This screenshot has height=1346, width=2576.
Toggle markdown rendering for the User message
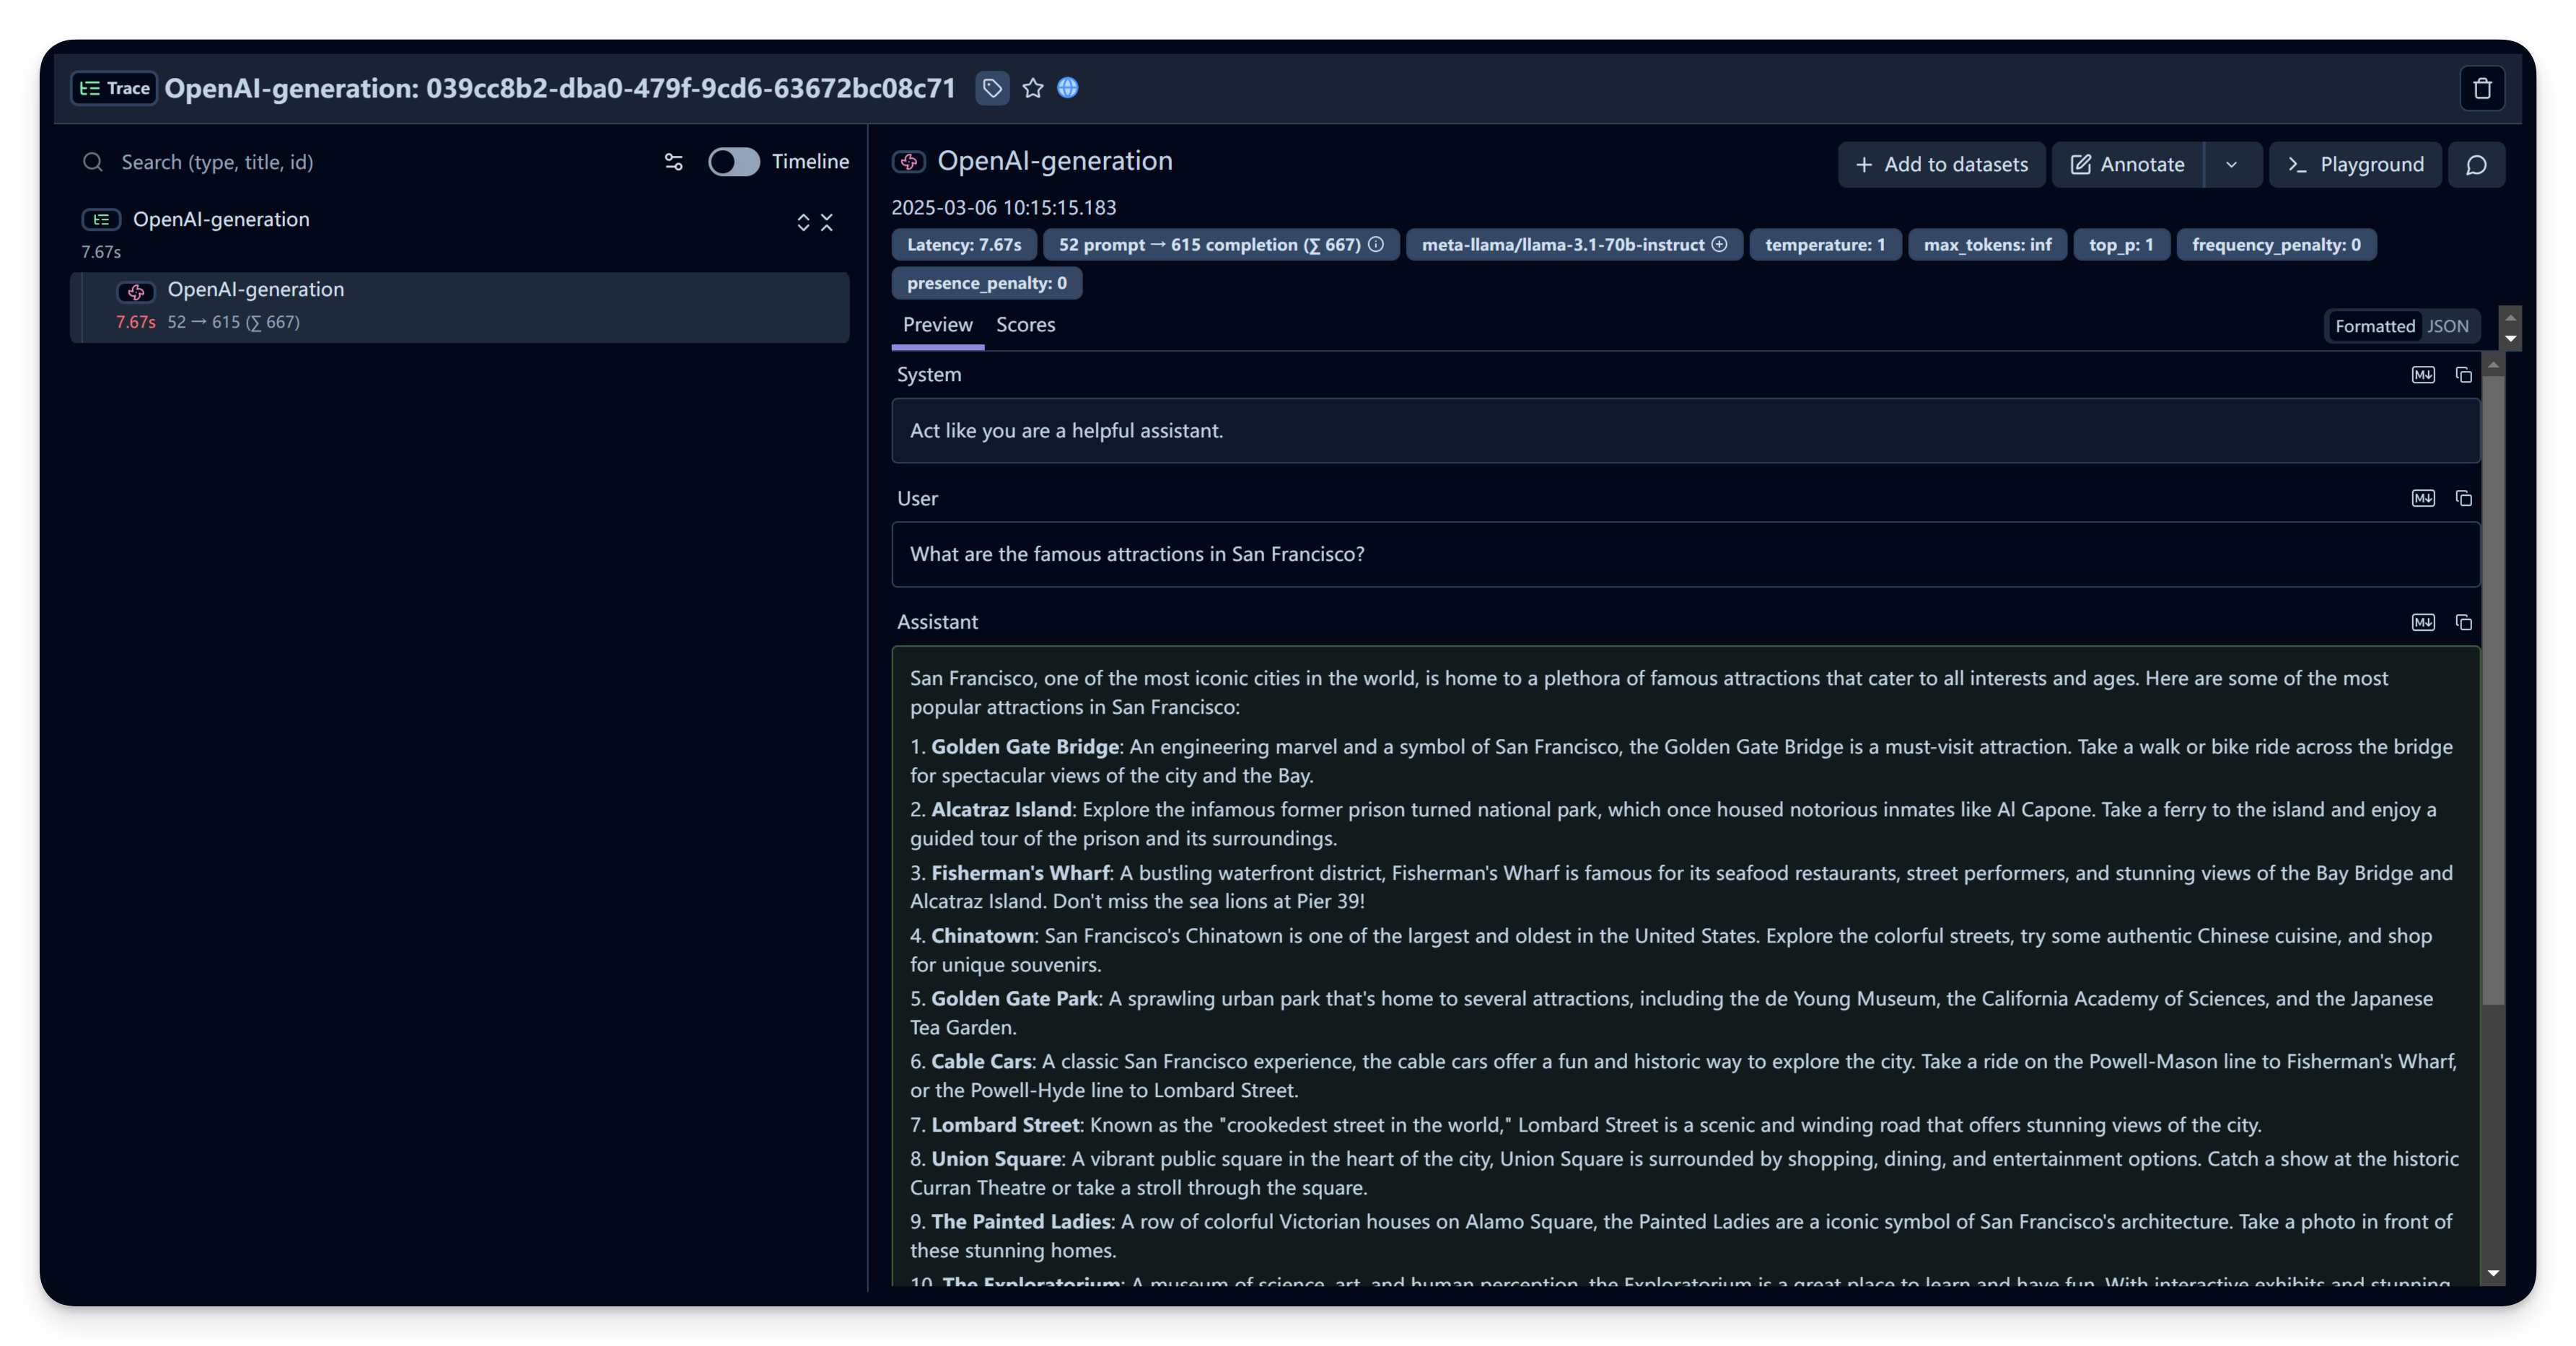pos(2422,498)
